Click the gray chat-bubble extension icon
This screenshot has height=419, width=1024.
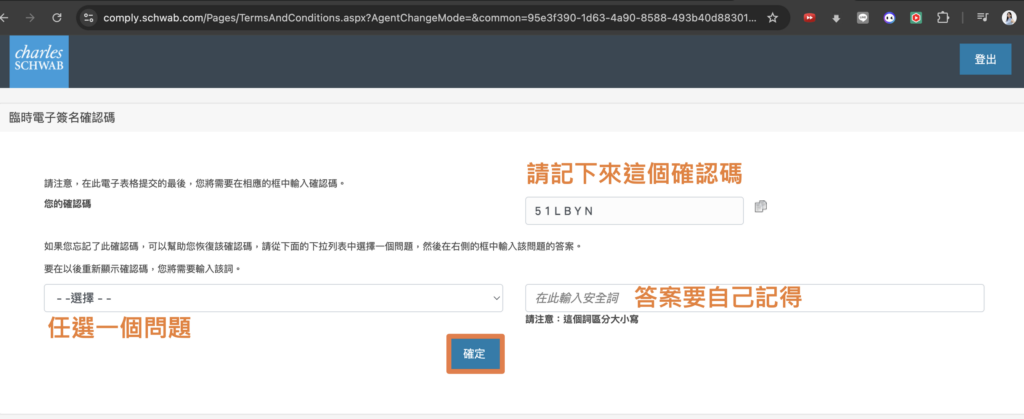coord(862,18)
